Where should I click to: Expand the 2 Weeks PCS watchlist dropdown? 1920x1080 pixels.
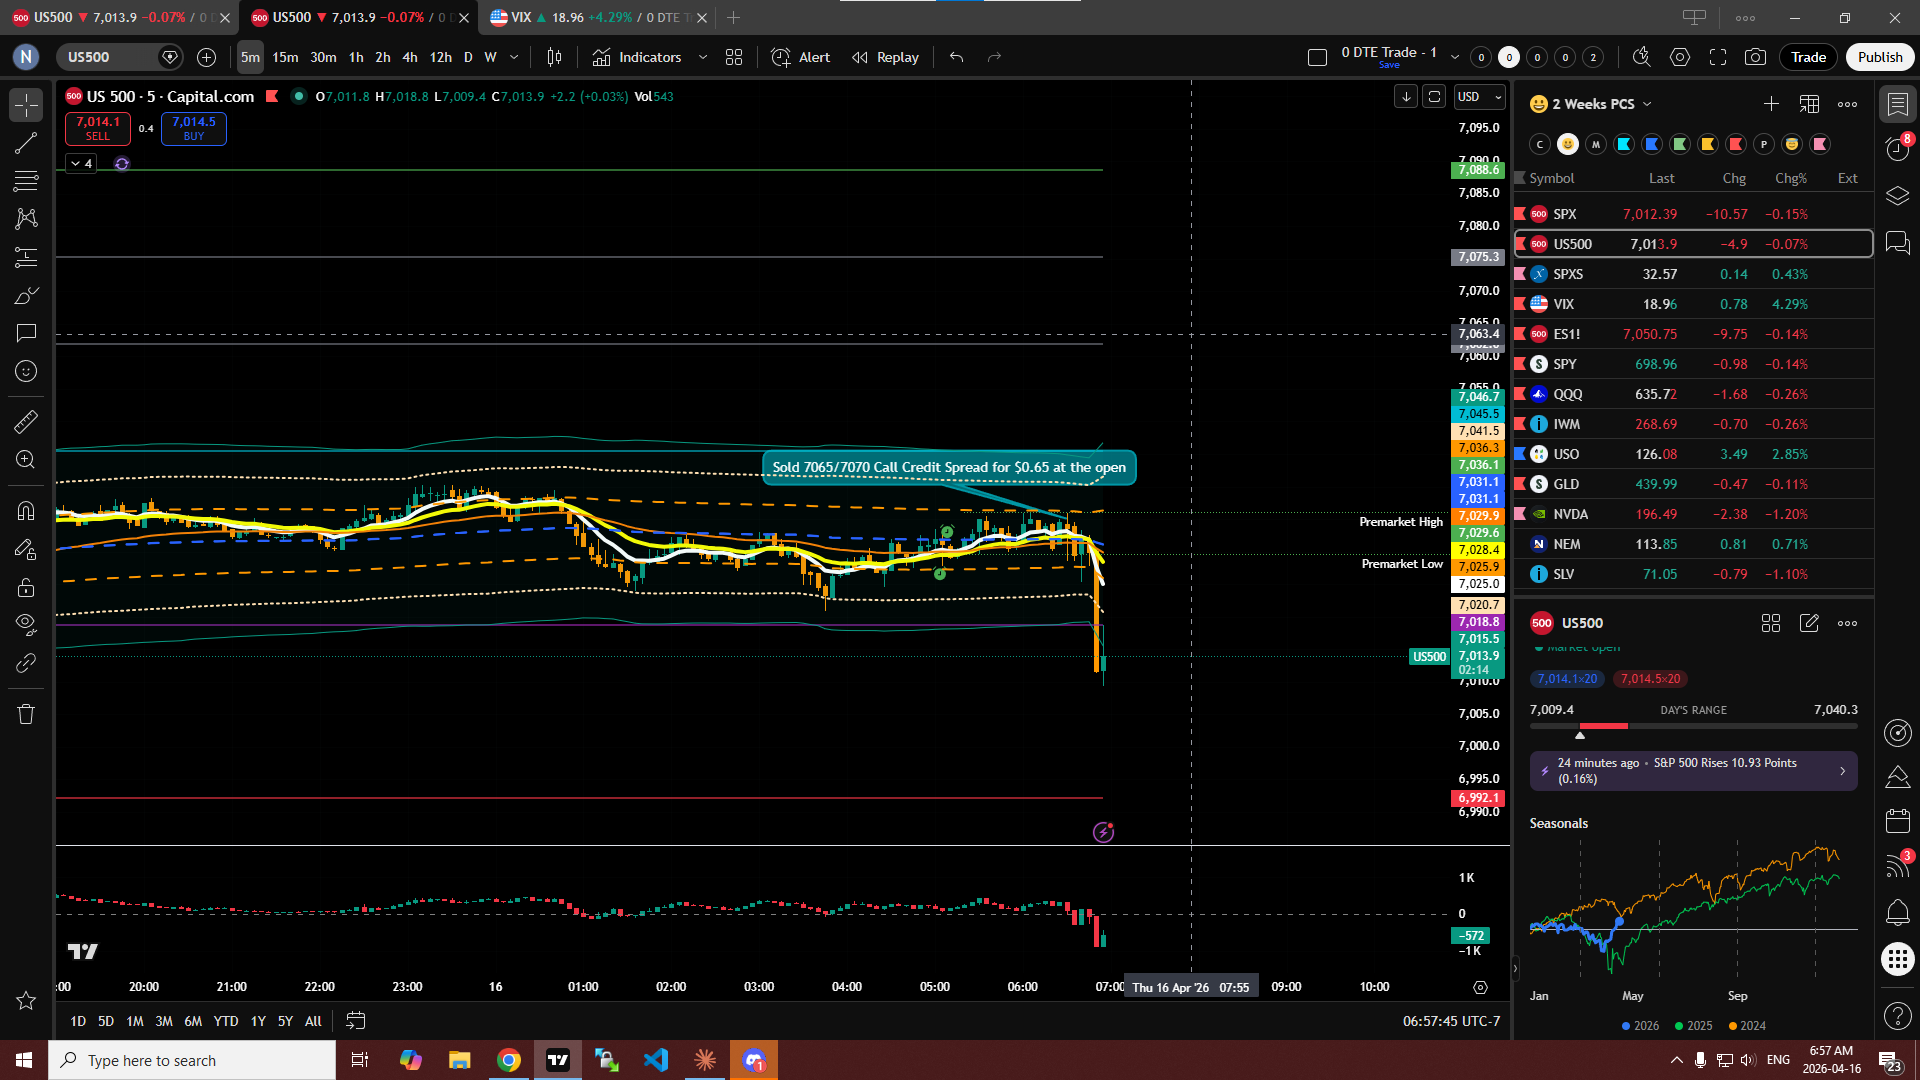1647,104
